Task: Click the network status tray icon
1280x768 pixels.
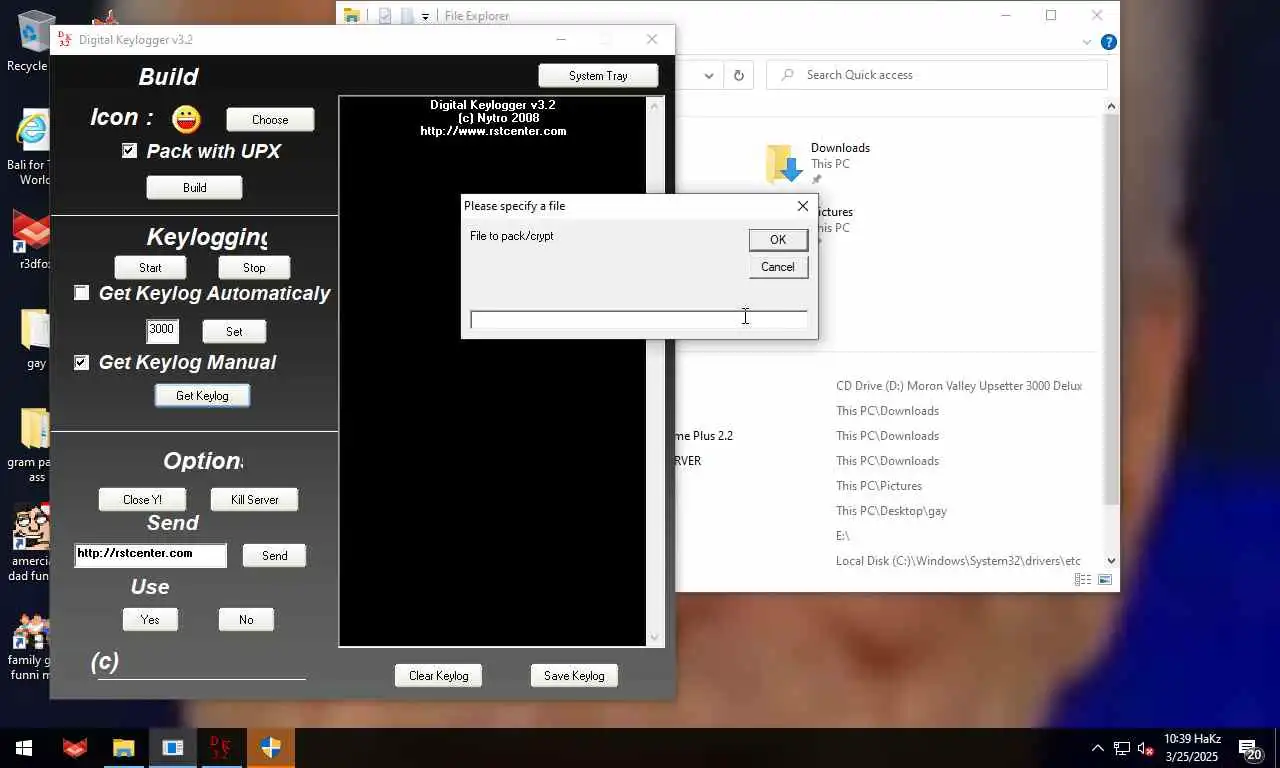Action: pos(1122,748)
